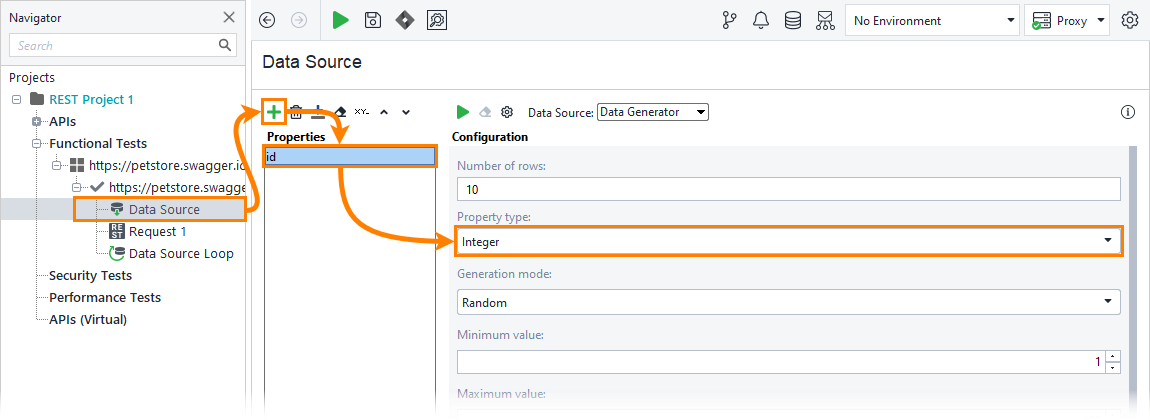Click the XY rename property icon
Screen dimensions: 1150x420
pyautogui.click(x=362, y=112)
